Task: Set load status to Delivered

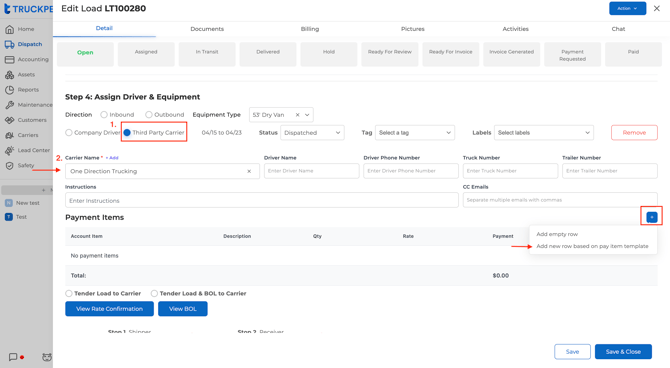Action: click(x=268, y=54)
